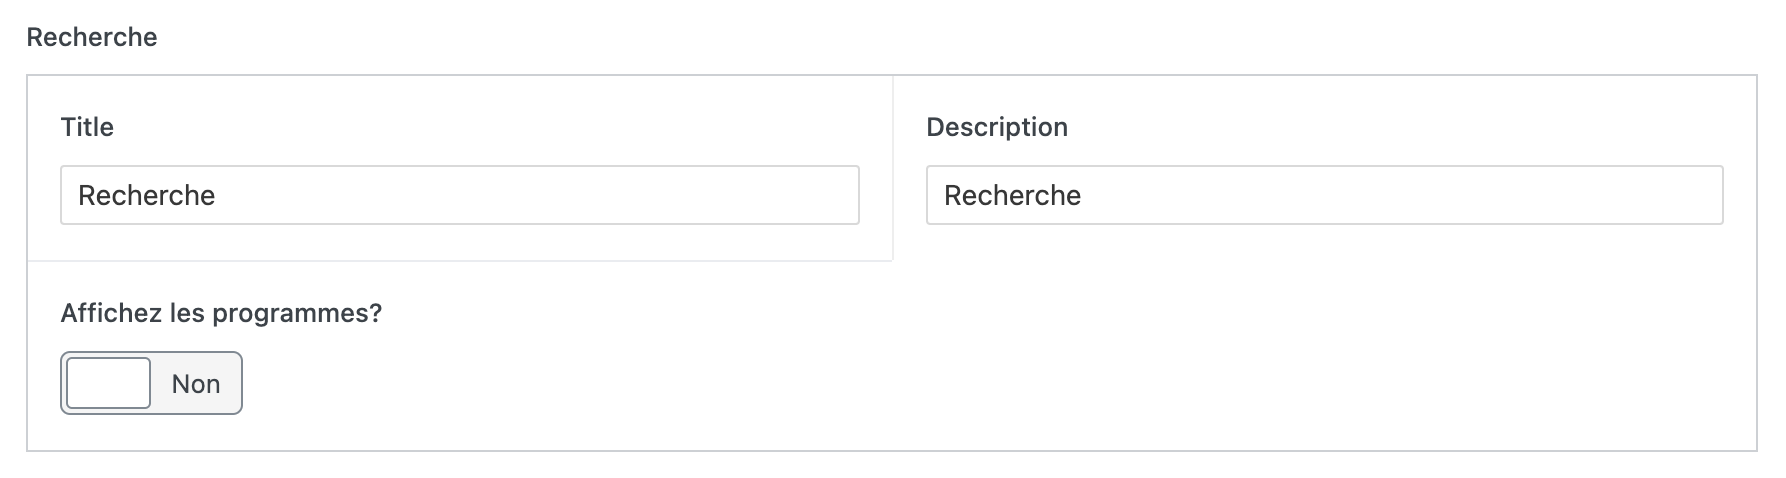The width and height of the screenshot is (1786, 478).
Task: Click the word "Recherche" inside the Title field
Action: click(x=147, y=195)
